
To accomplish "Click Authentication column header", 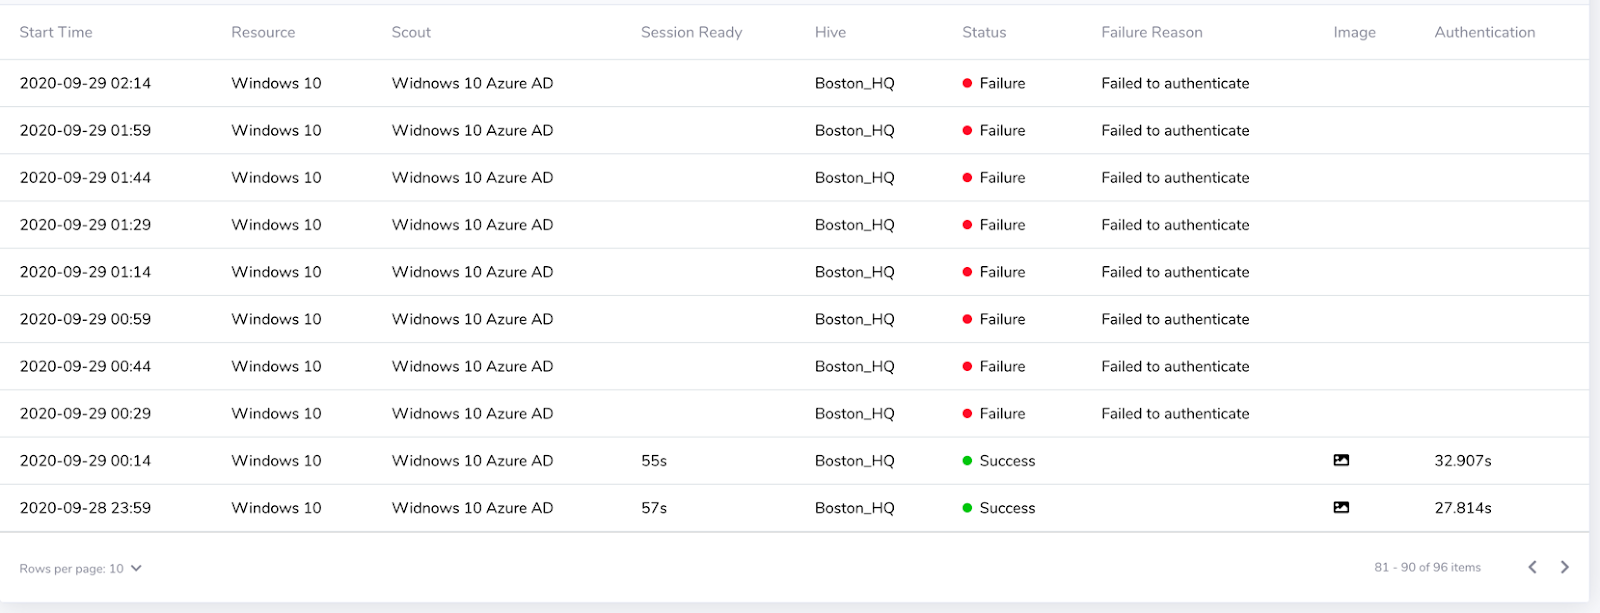I will [x=1484, y=32].
